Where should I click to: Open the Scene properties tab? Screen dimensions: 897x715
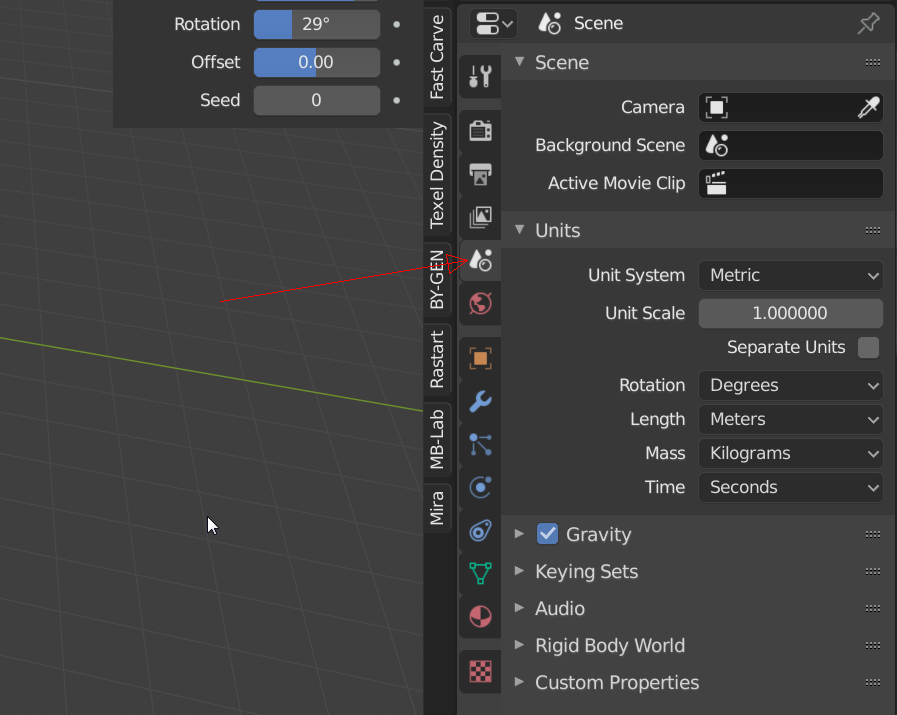pos(480,261)
